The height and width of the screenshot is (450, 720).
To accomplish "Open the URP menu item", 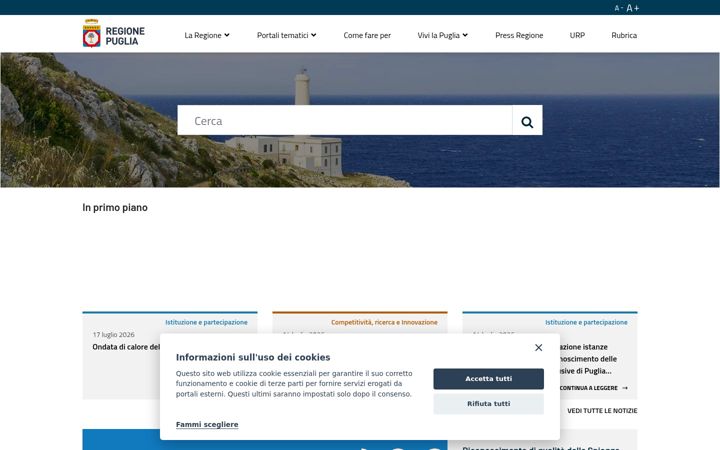I will (577, 35).
